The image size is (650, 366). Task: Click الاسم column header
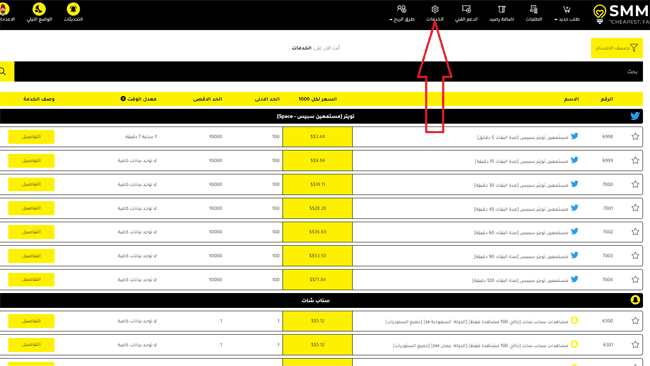571,99
